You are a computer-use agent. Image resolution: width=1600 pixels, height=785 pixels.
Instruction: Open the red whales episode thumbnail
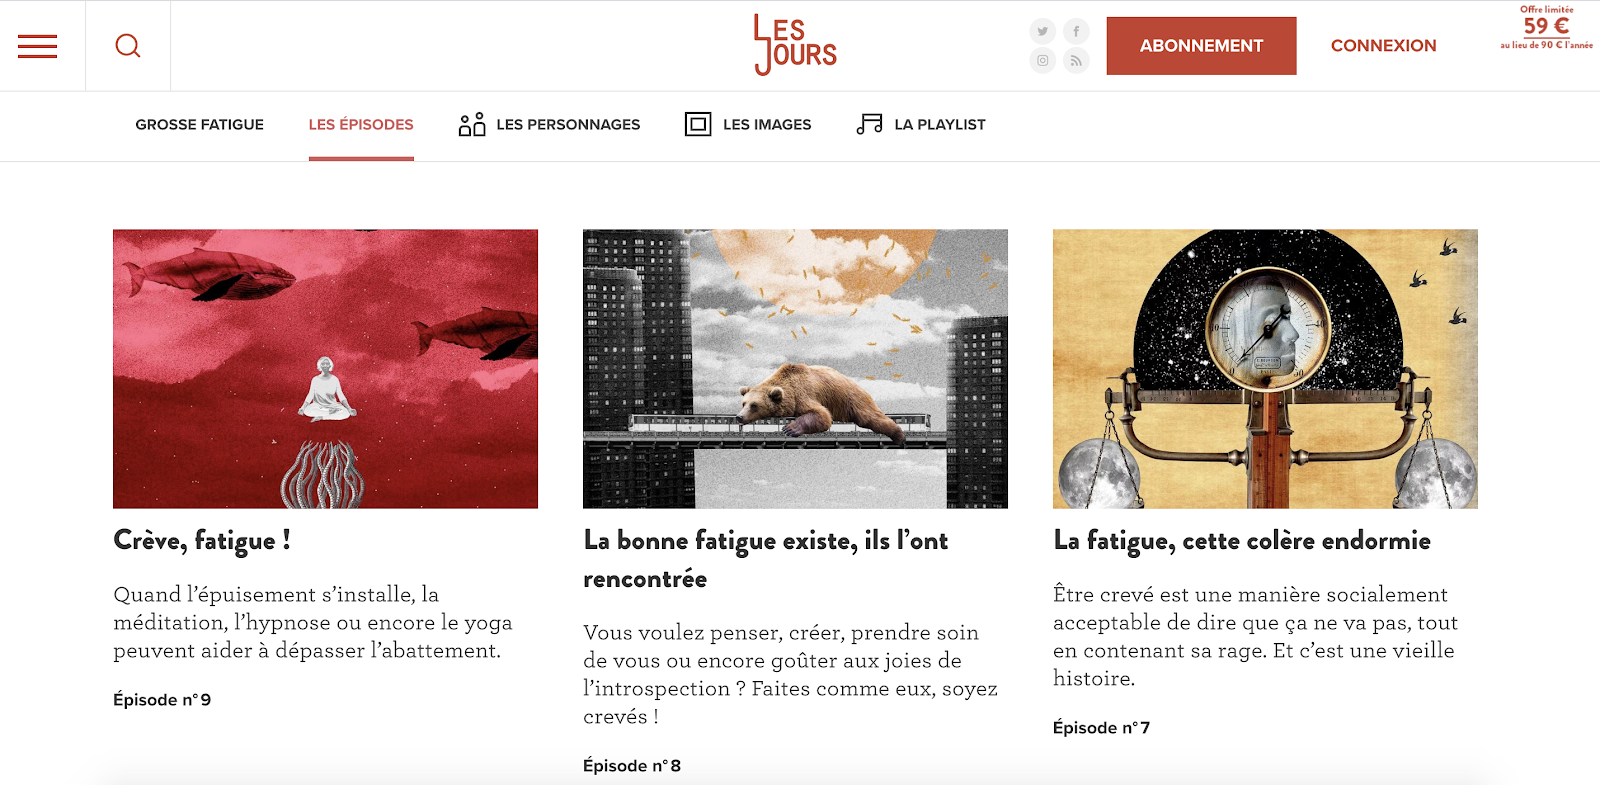pos(325,369)
